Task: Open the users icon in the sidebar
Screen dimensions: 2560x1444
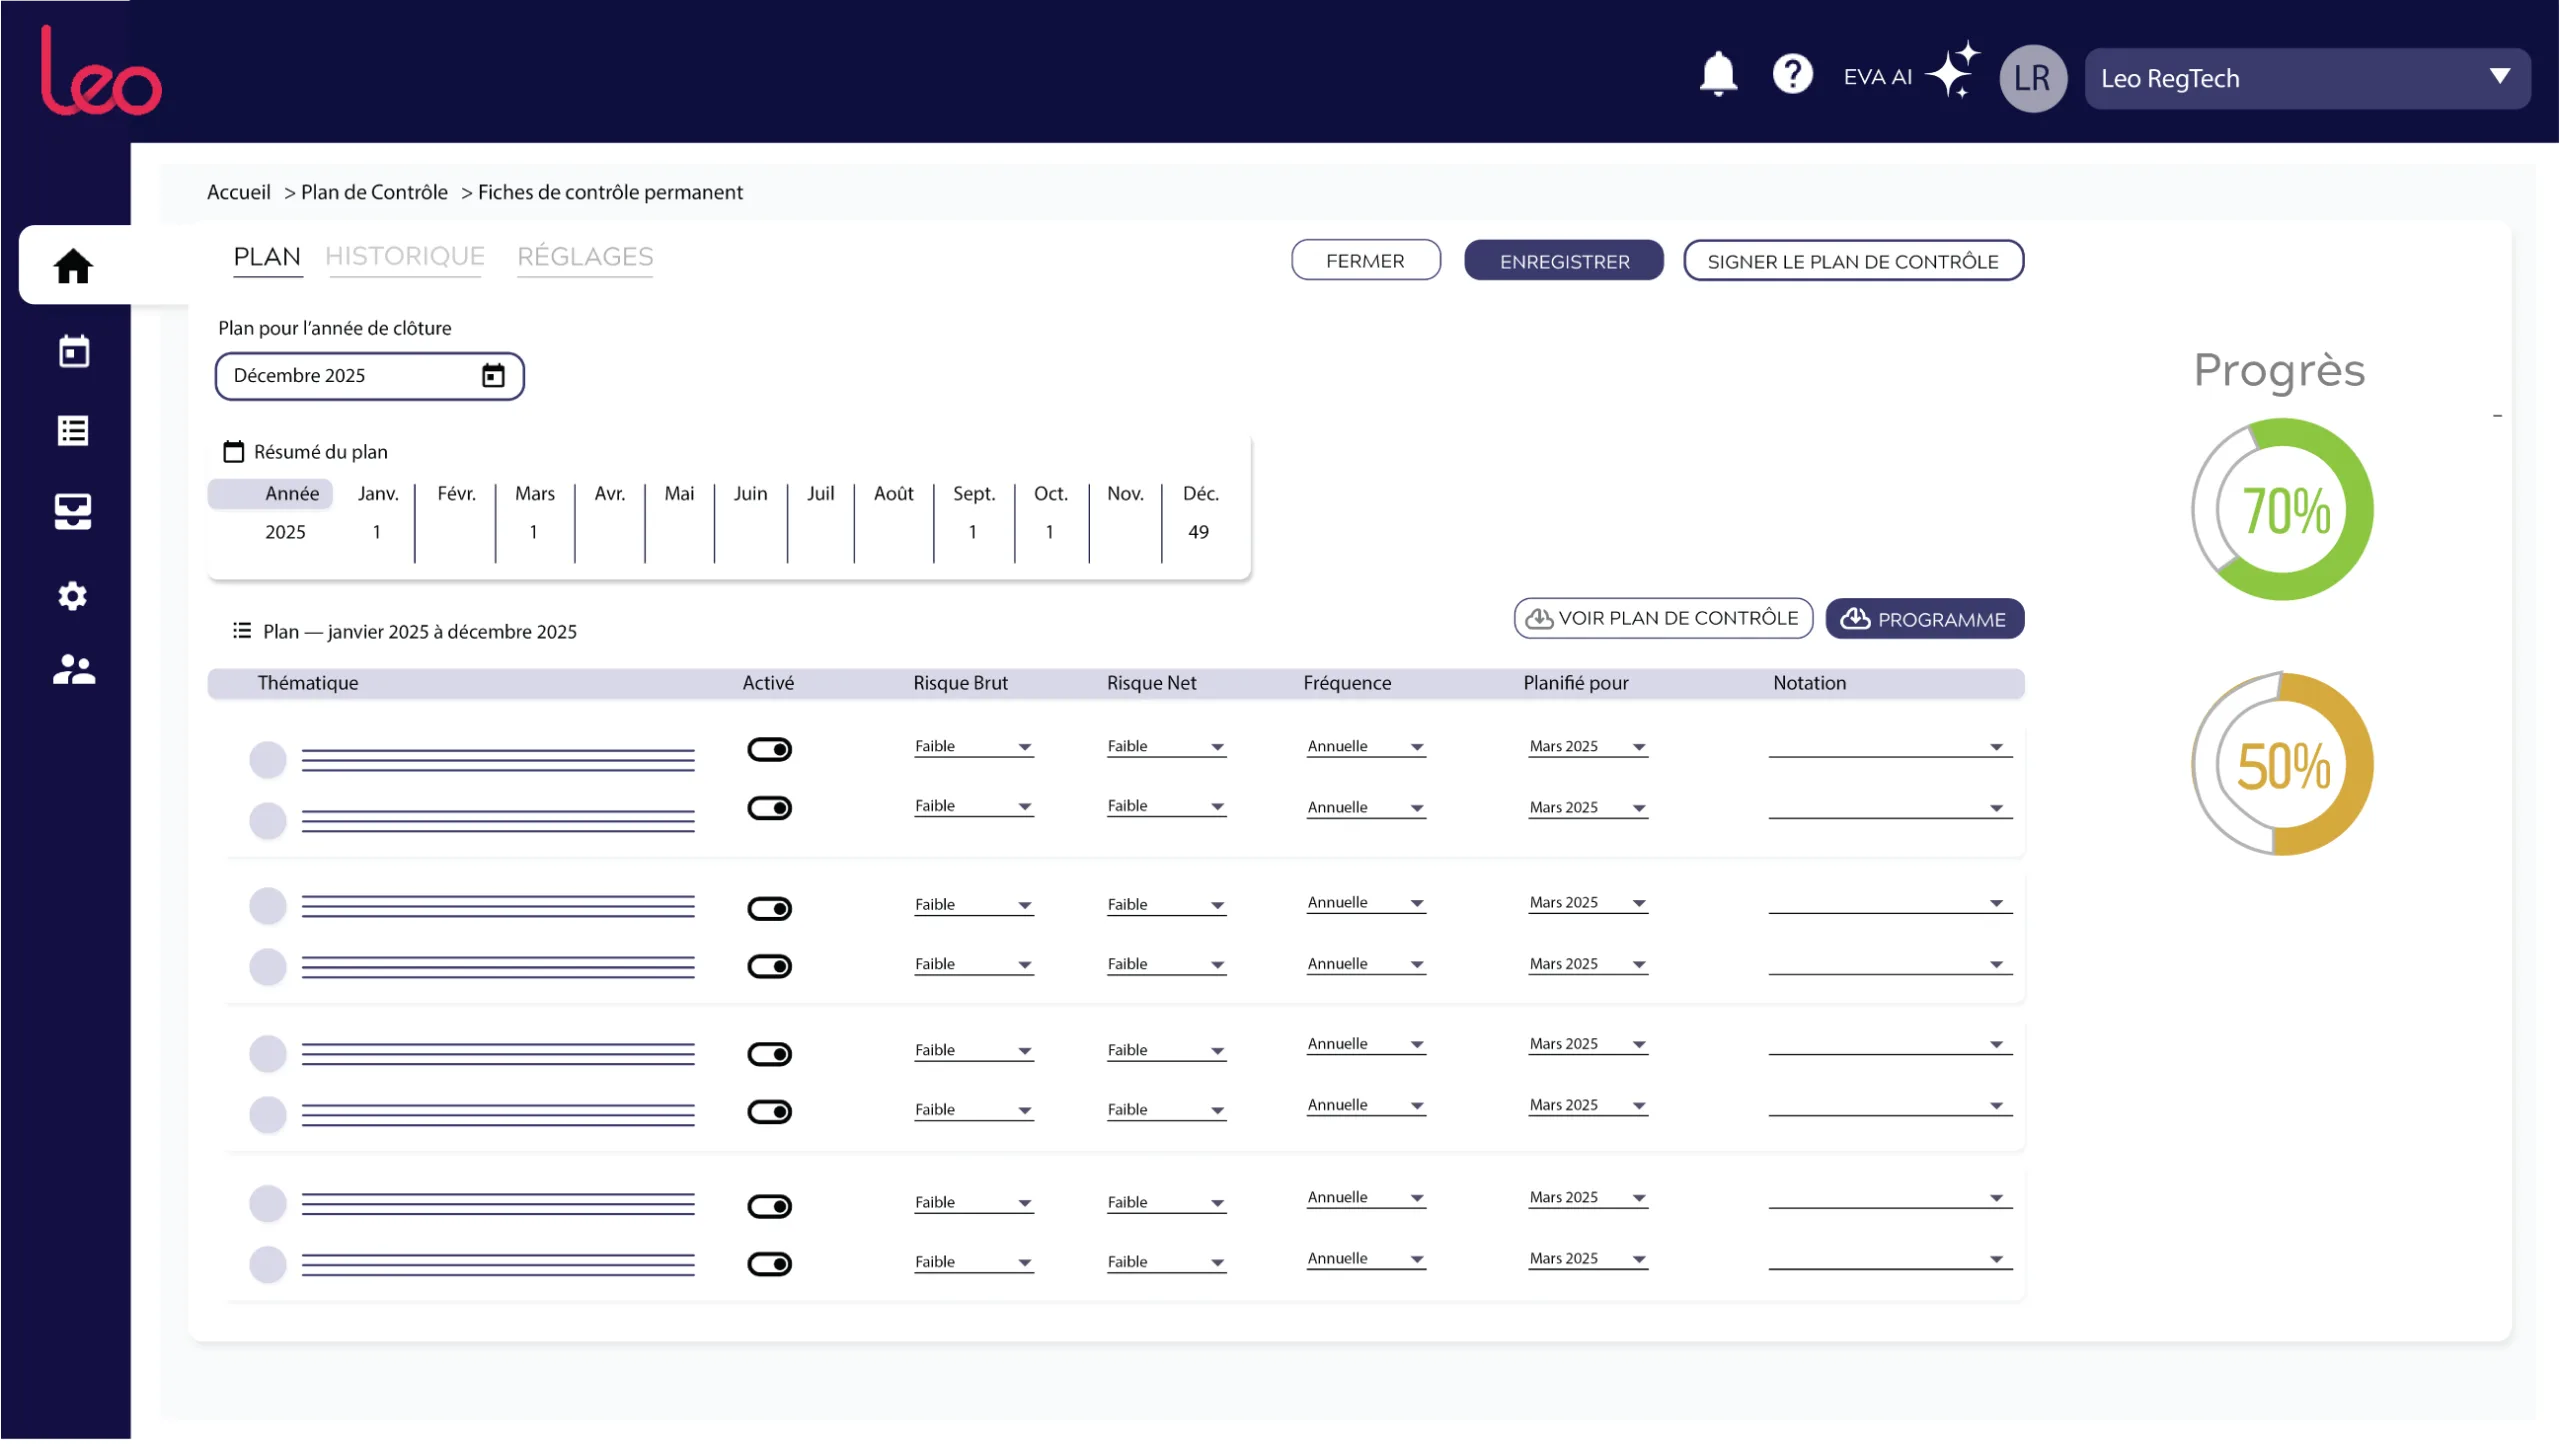Action: click(74, 669)
